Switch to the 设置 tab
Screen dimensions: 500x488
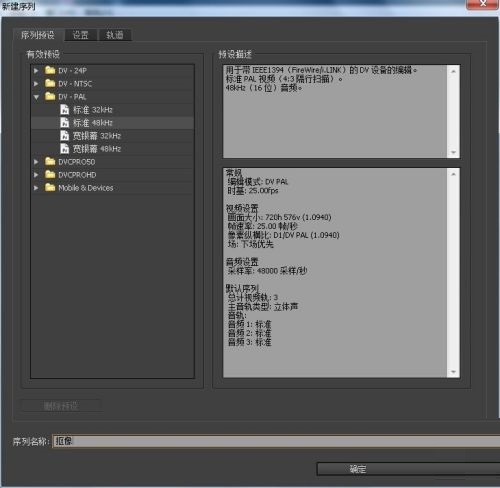click(81, 35)
